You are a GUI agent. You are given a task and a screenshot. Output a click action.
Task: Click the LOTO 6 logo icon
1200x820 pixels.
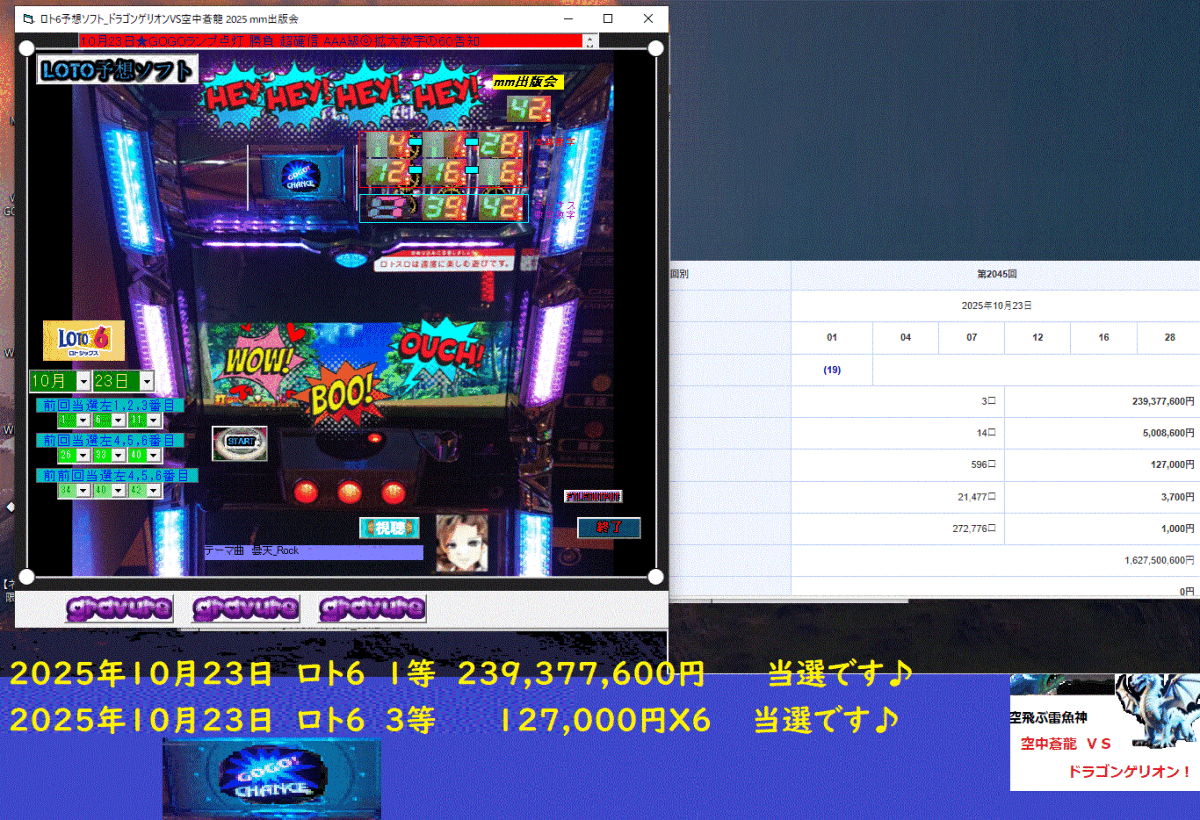[84, 340]
